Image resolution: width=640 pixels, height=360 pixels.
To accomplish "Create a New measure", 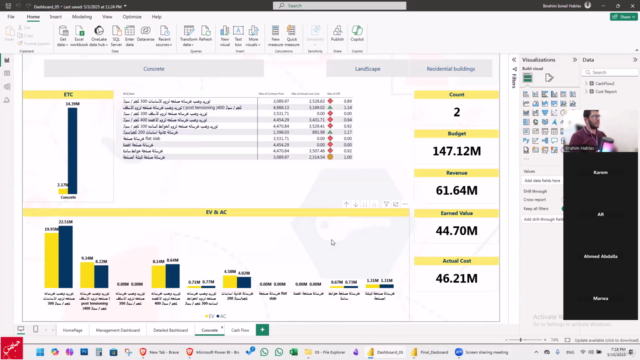I will (x=276, y=36).
